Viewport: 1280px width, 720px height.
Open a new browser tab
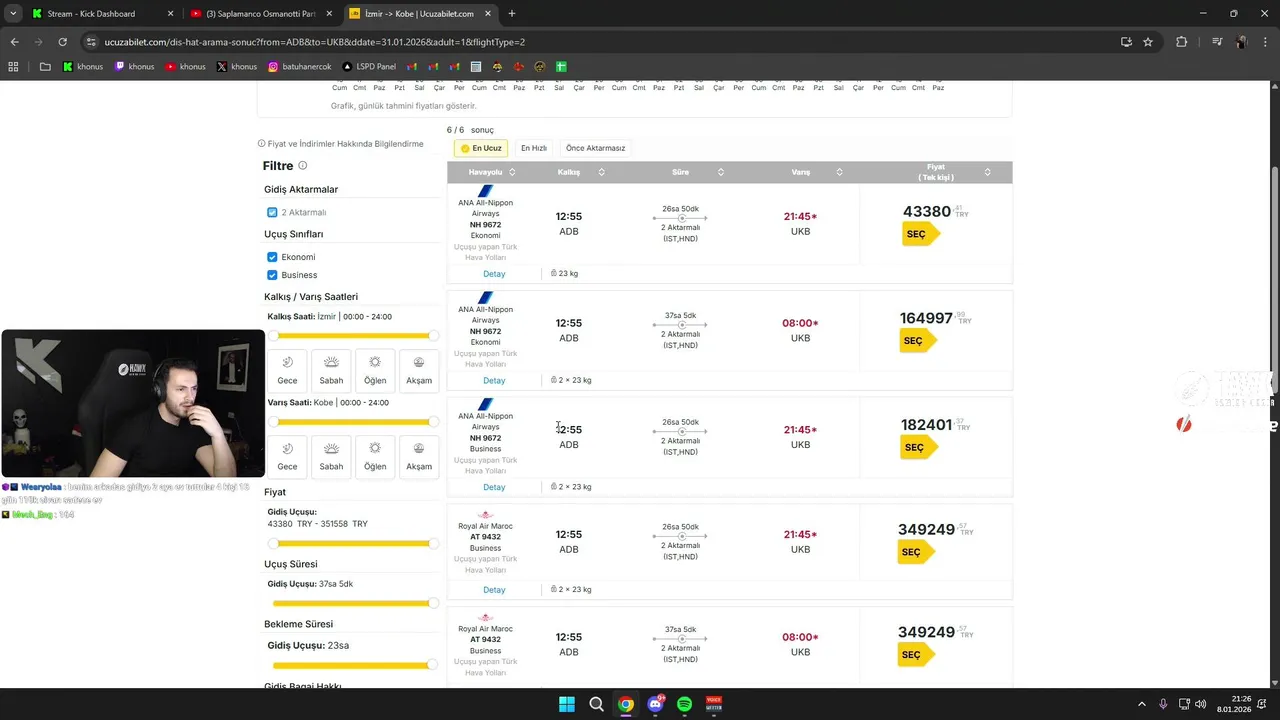(x=512, y=14)
